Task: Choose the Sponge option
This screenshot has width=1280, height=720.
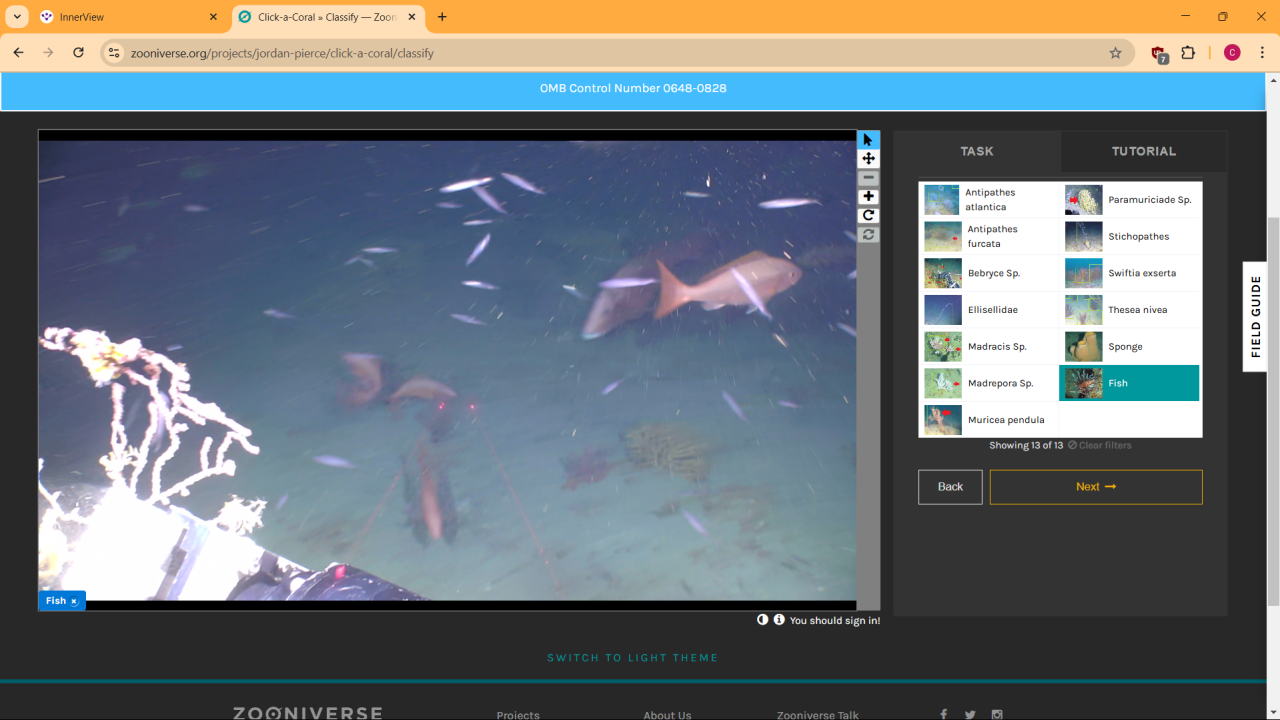Action: [x=1130, y=346]
